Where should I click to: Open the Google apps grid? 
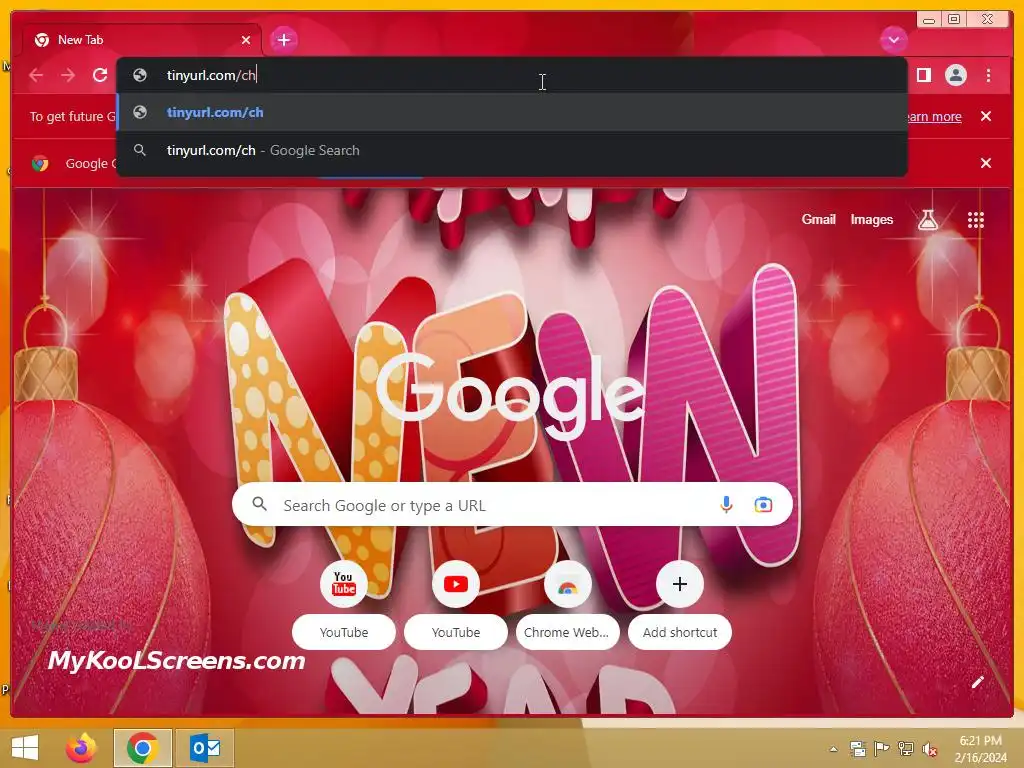coord(975,220)
